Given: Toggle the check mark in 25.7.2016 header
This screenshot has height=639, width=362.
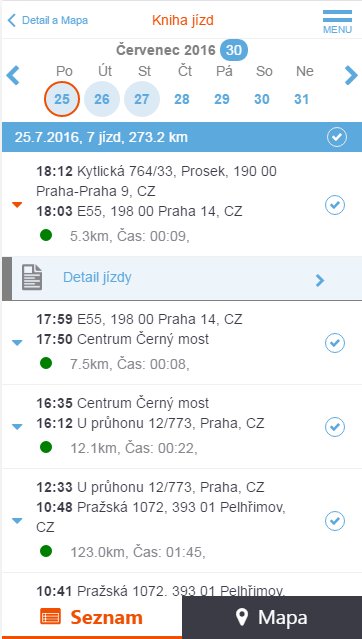Looking at the screenshot, I should pos(337,138).
